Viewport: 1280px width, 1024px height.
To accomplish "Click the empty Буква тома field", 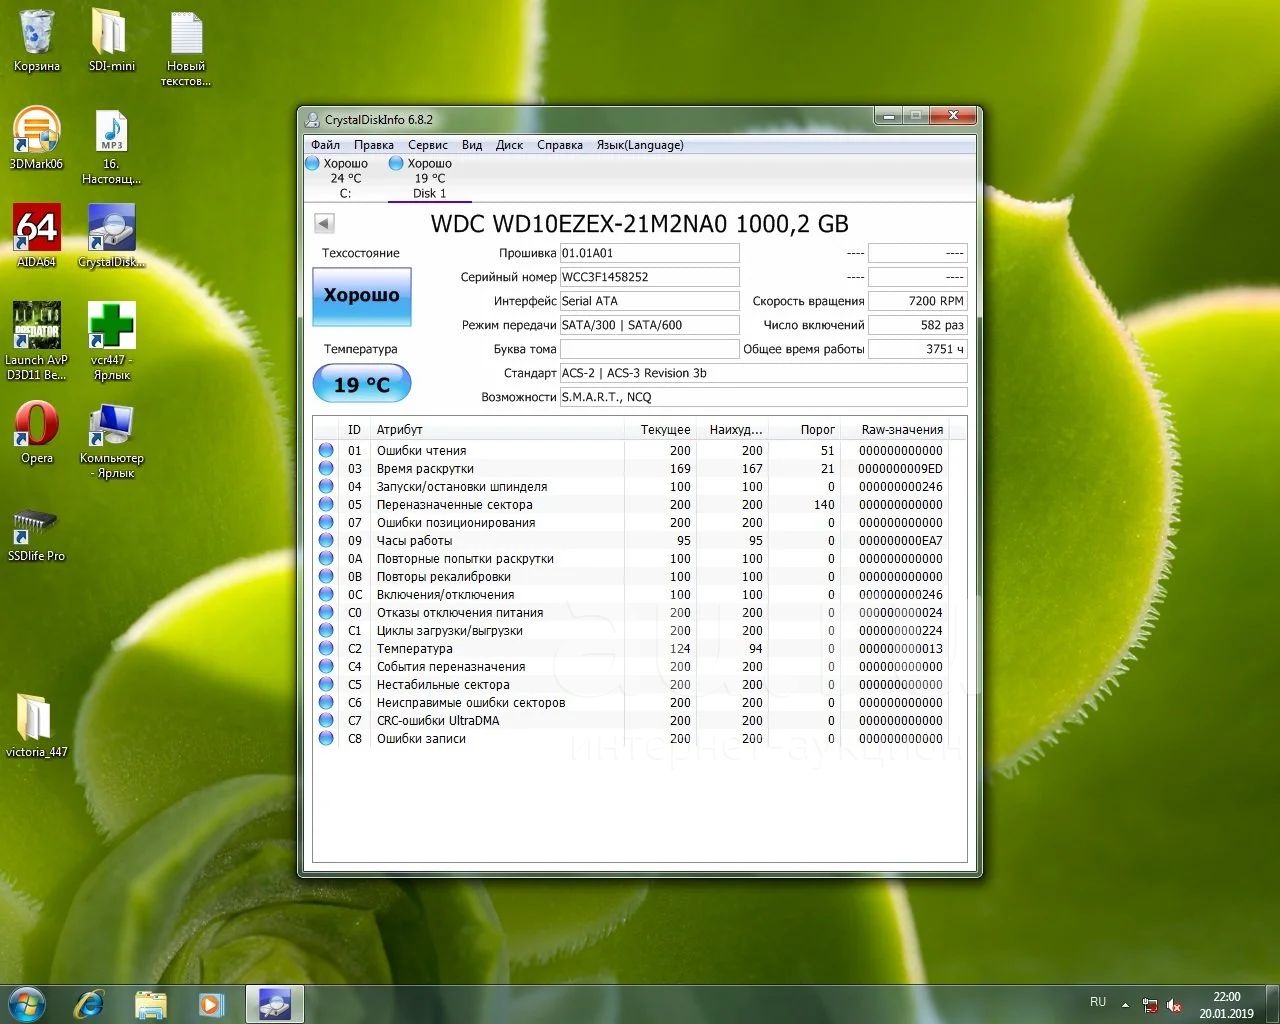I will pos(649,349).
